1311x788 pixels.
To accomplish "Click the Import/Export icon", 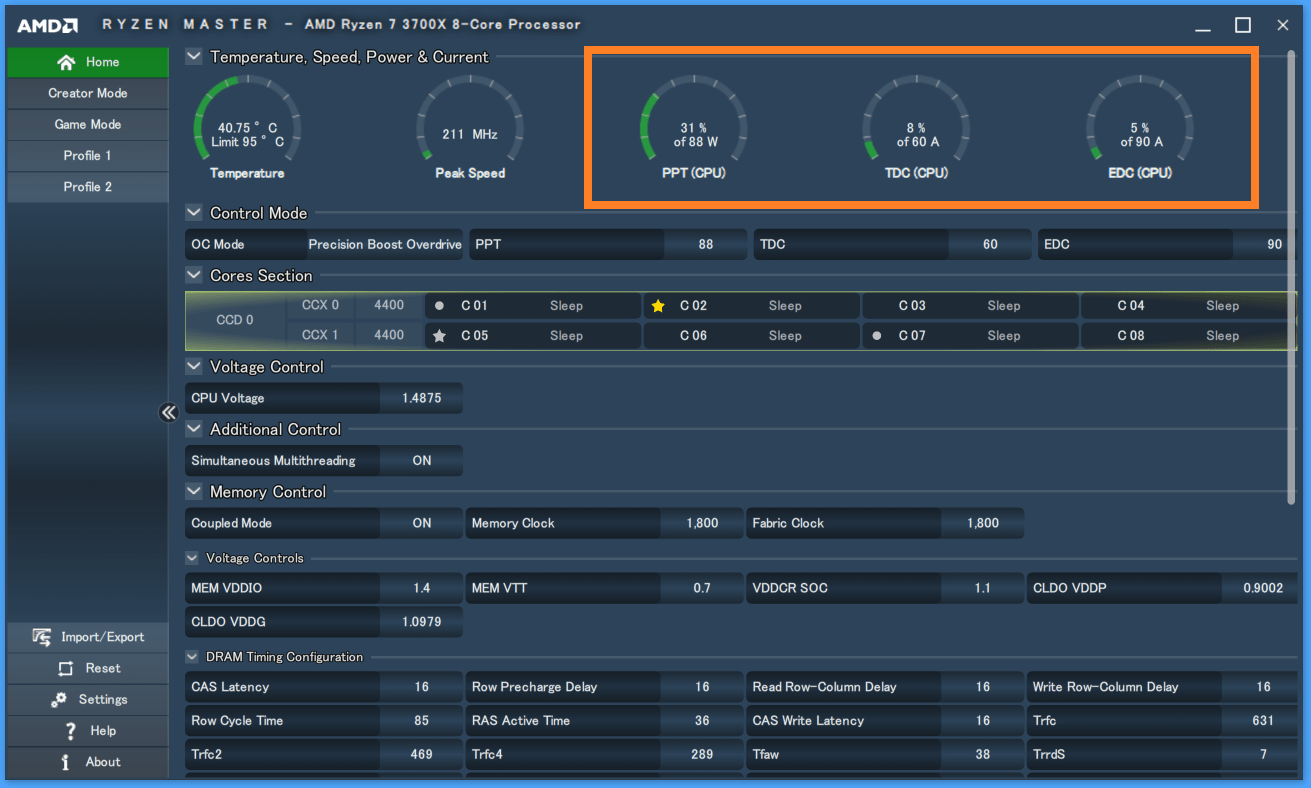I will [42, 637].
